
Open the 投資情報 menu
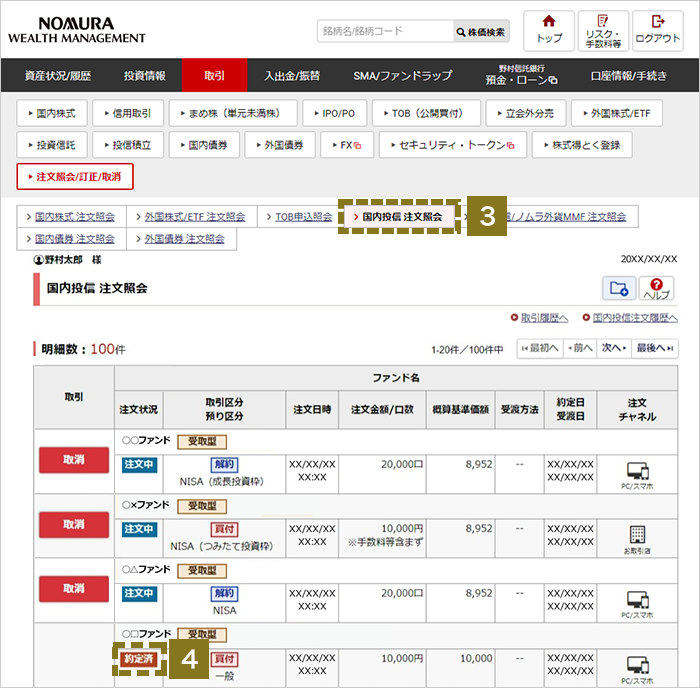(x=145, y=75)
